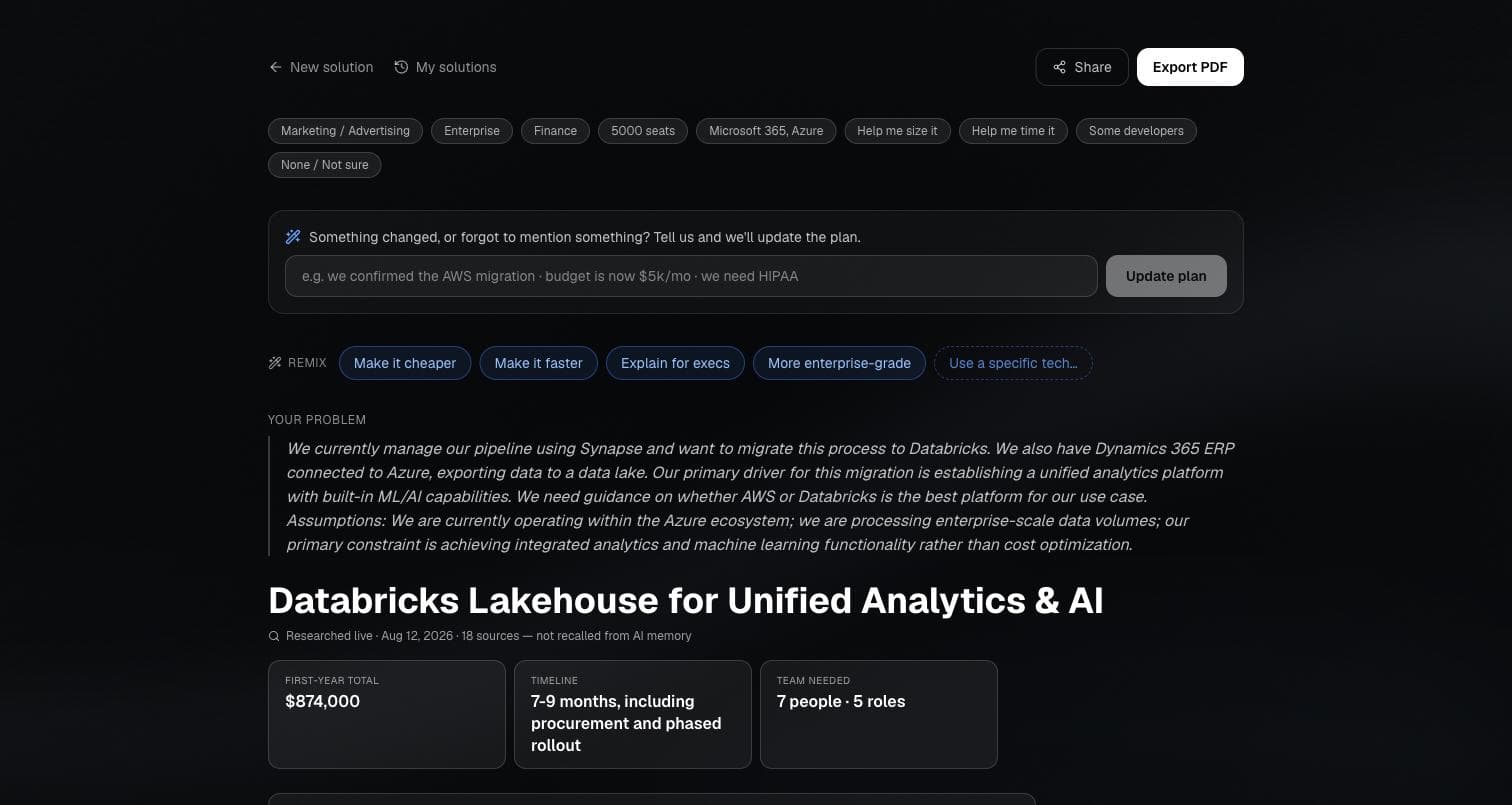Click the Enterprise tag
The height and width of the screenshot is (805, 1512).
472,131
